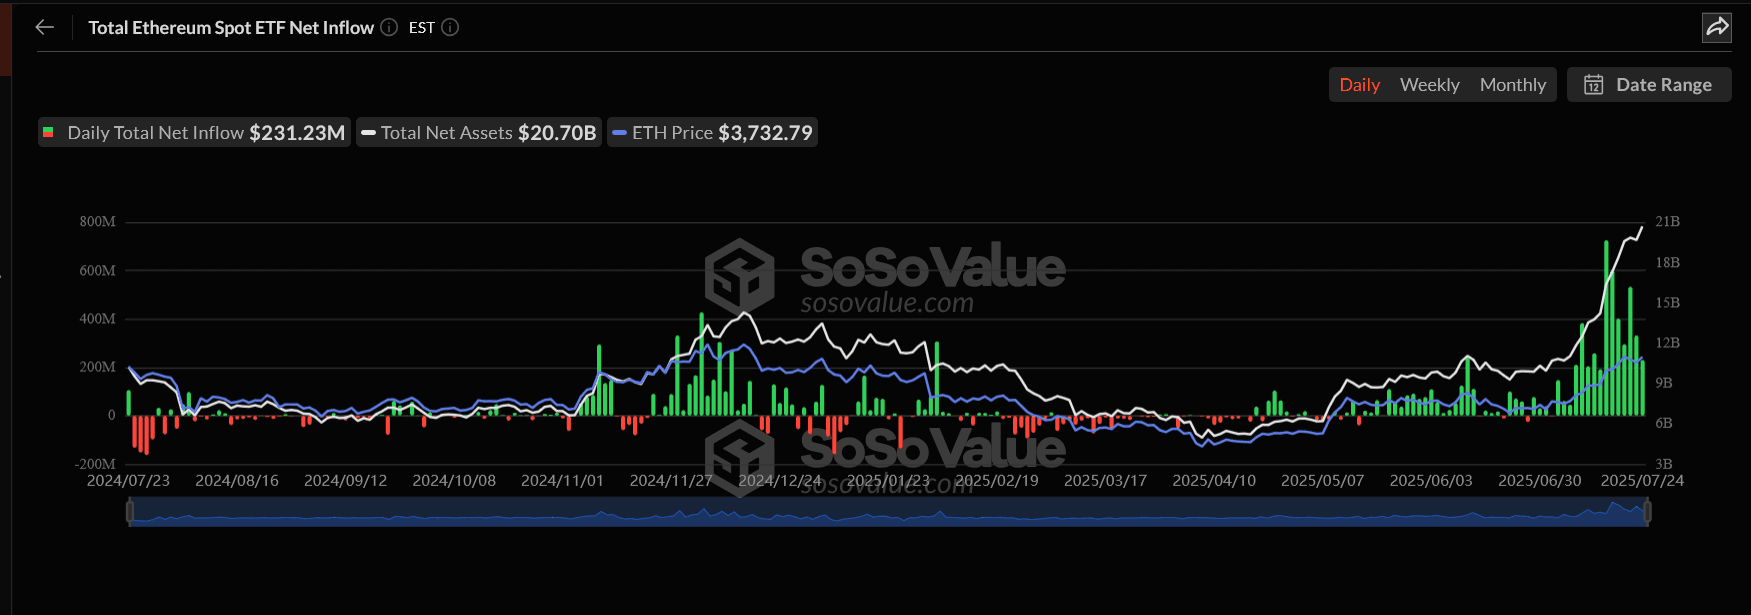The height and width of the screenshot is (615, 1751).
Task: Click the red-green Daily Net Inflow swatch
Action: click(x=48, y=133)
